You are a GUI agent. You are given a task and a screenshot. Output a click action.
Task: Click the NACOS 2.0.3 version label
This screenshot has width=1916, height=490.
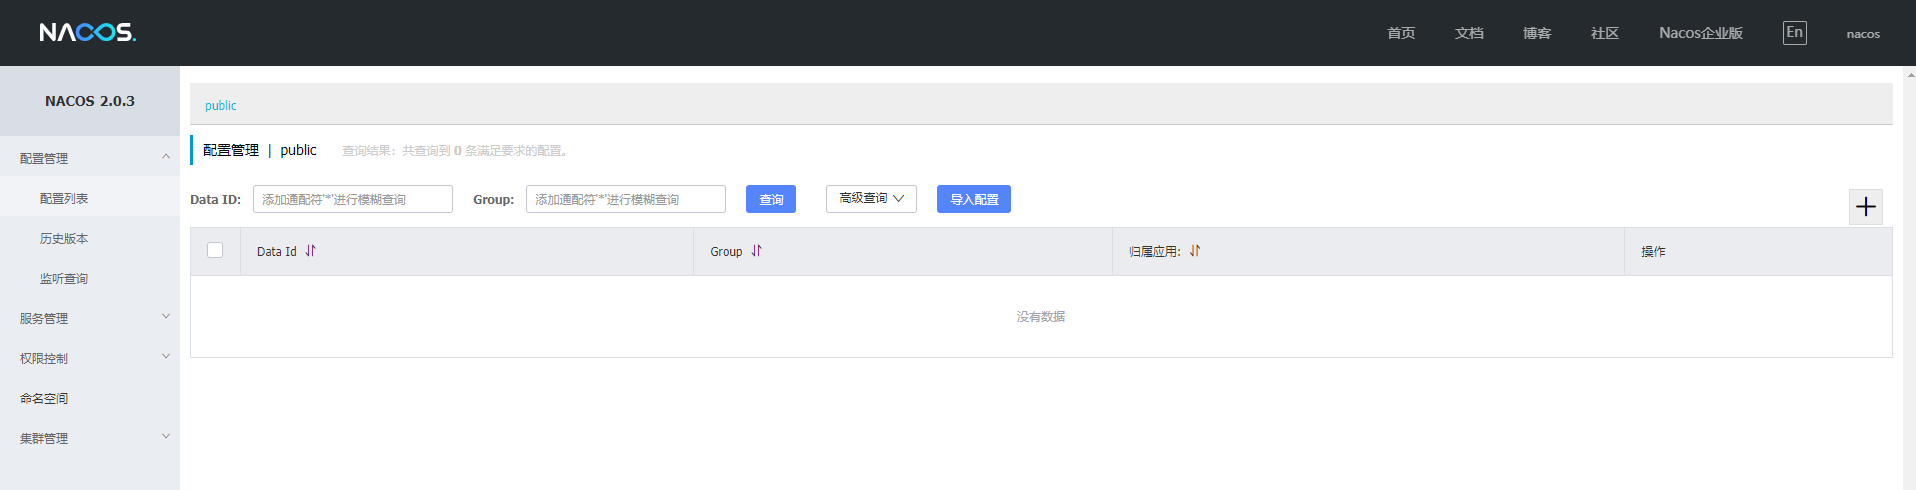tap(90, 101)
